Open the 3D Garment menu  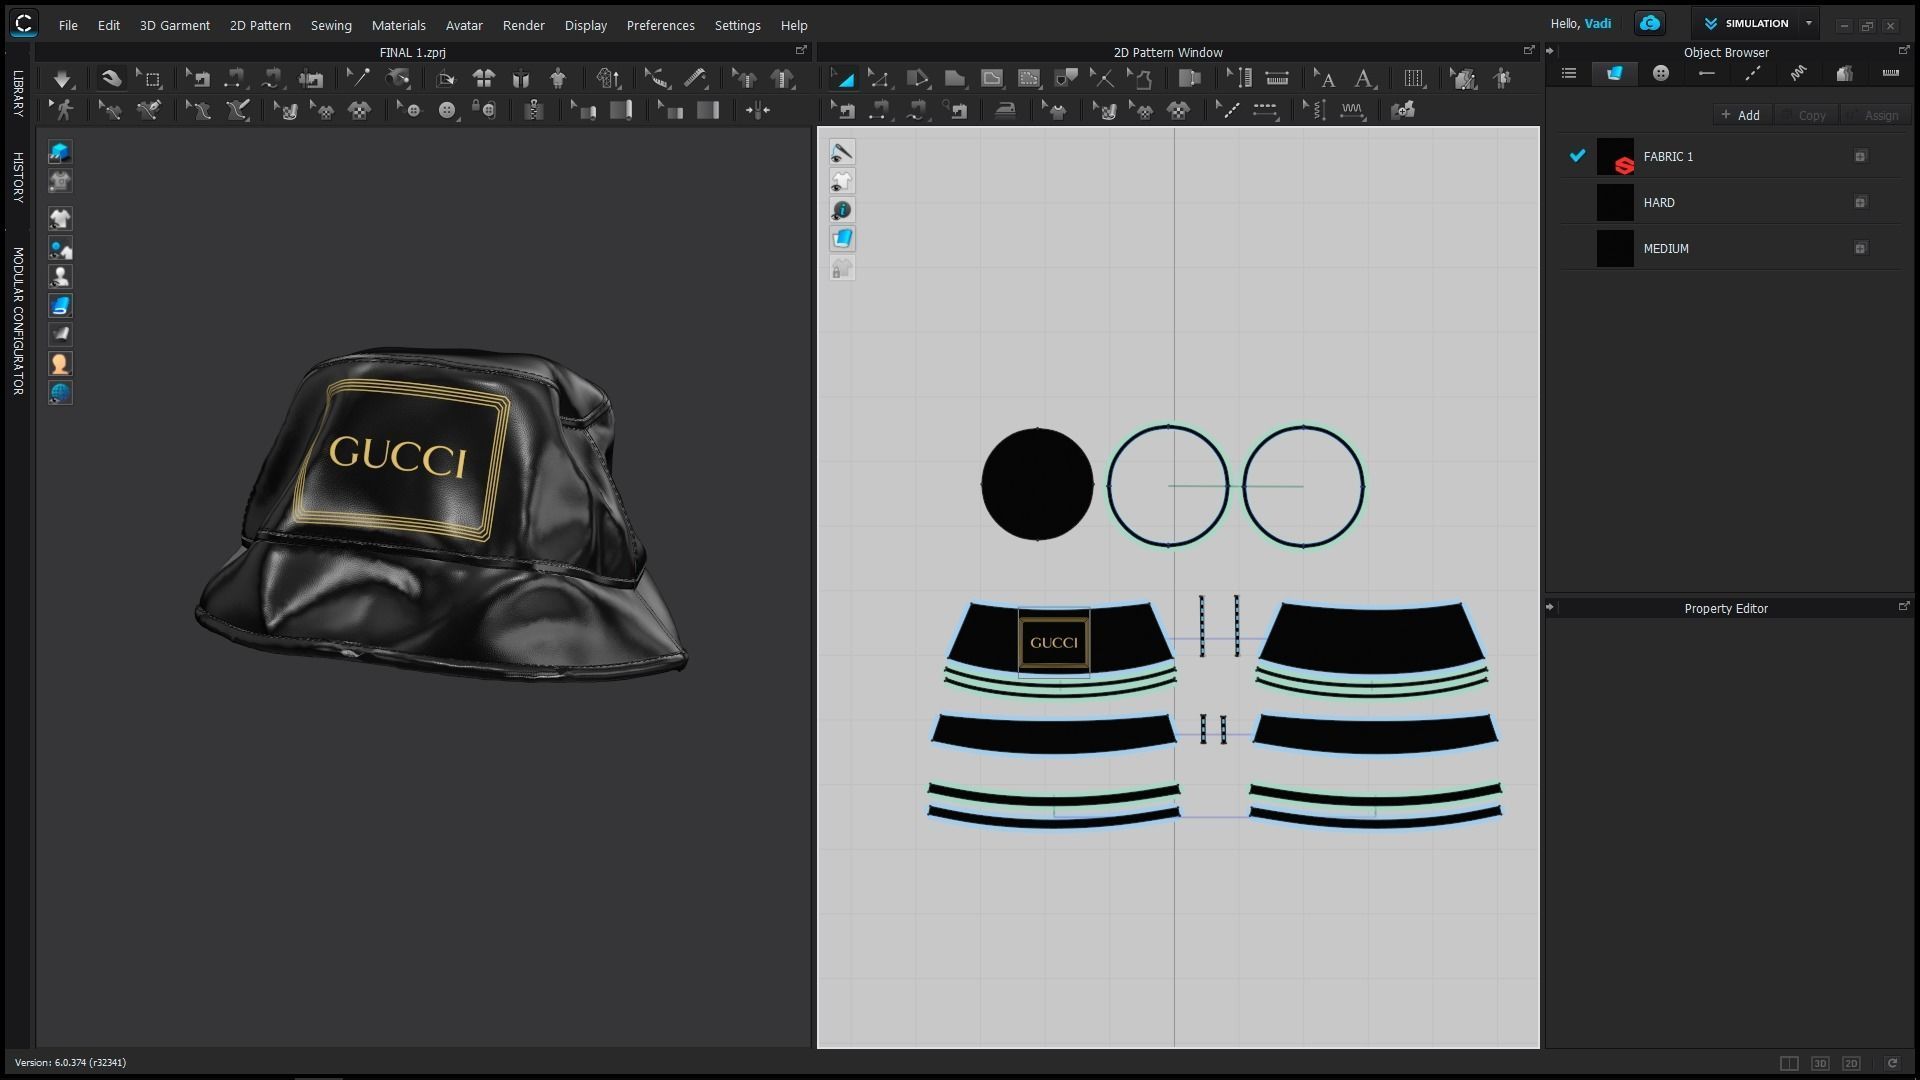tap(175, 25)
